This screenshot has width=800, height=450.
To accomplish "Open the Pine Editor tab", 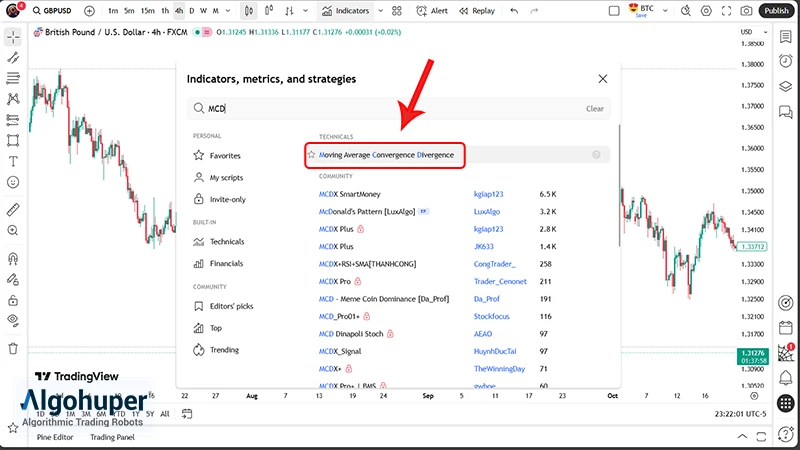I will [56, 437].
